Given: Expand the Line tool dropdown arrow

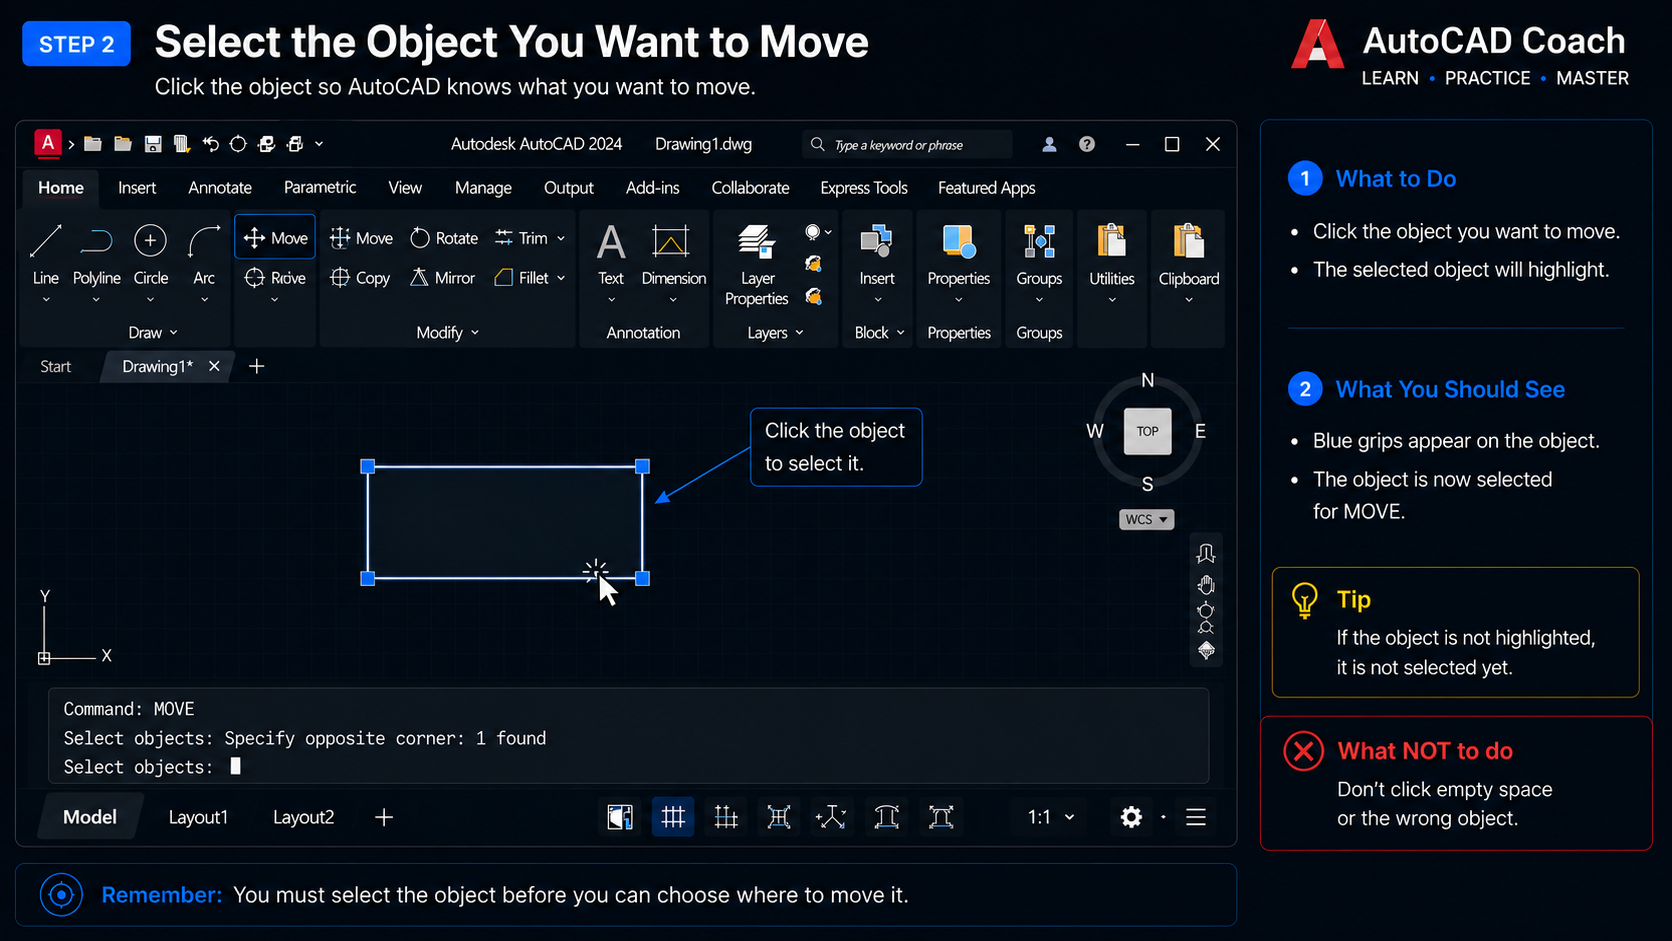Looking at the screenshot, I should pyautogui.click(x=46, y=299).
